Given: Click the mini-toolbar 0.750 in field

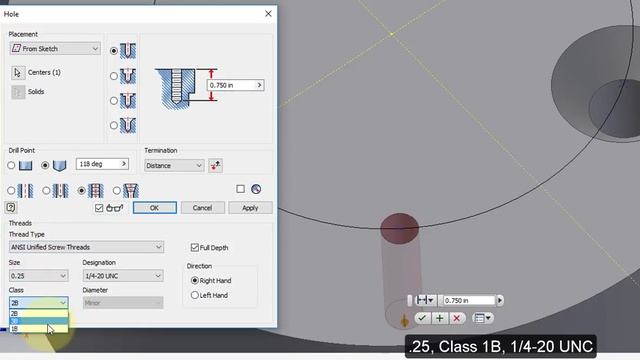Looking at the screenshot, I should coord(469,300).
